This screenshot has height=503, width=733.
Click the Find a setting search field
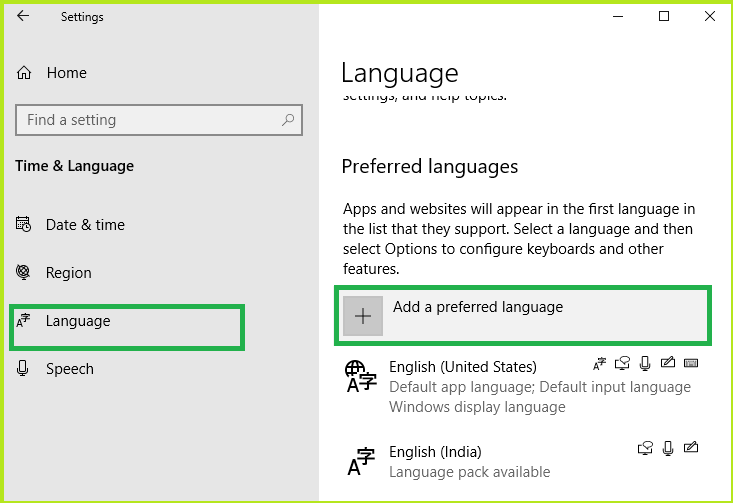159,120
